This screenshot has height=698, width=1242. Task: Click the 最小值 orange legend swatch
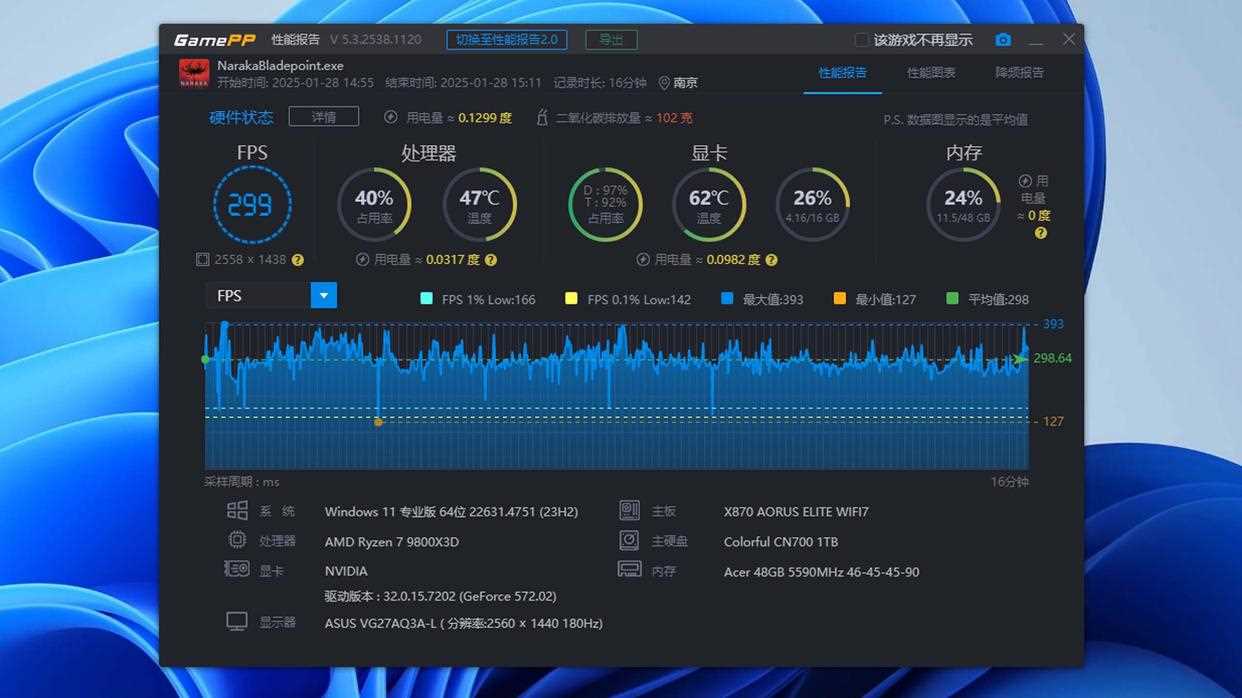click(x=840, y=299)
